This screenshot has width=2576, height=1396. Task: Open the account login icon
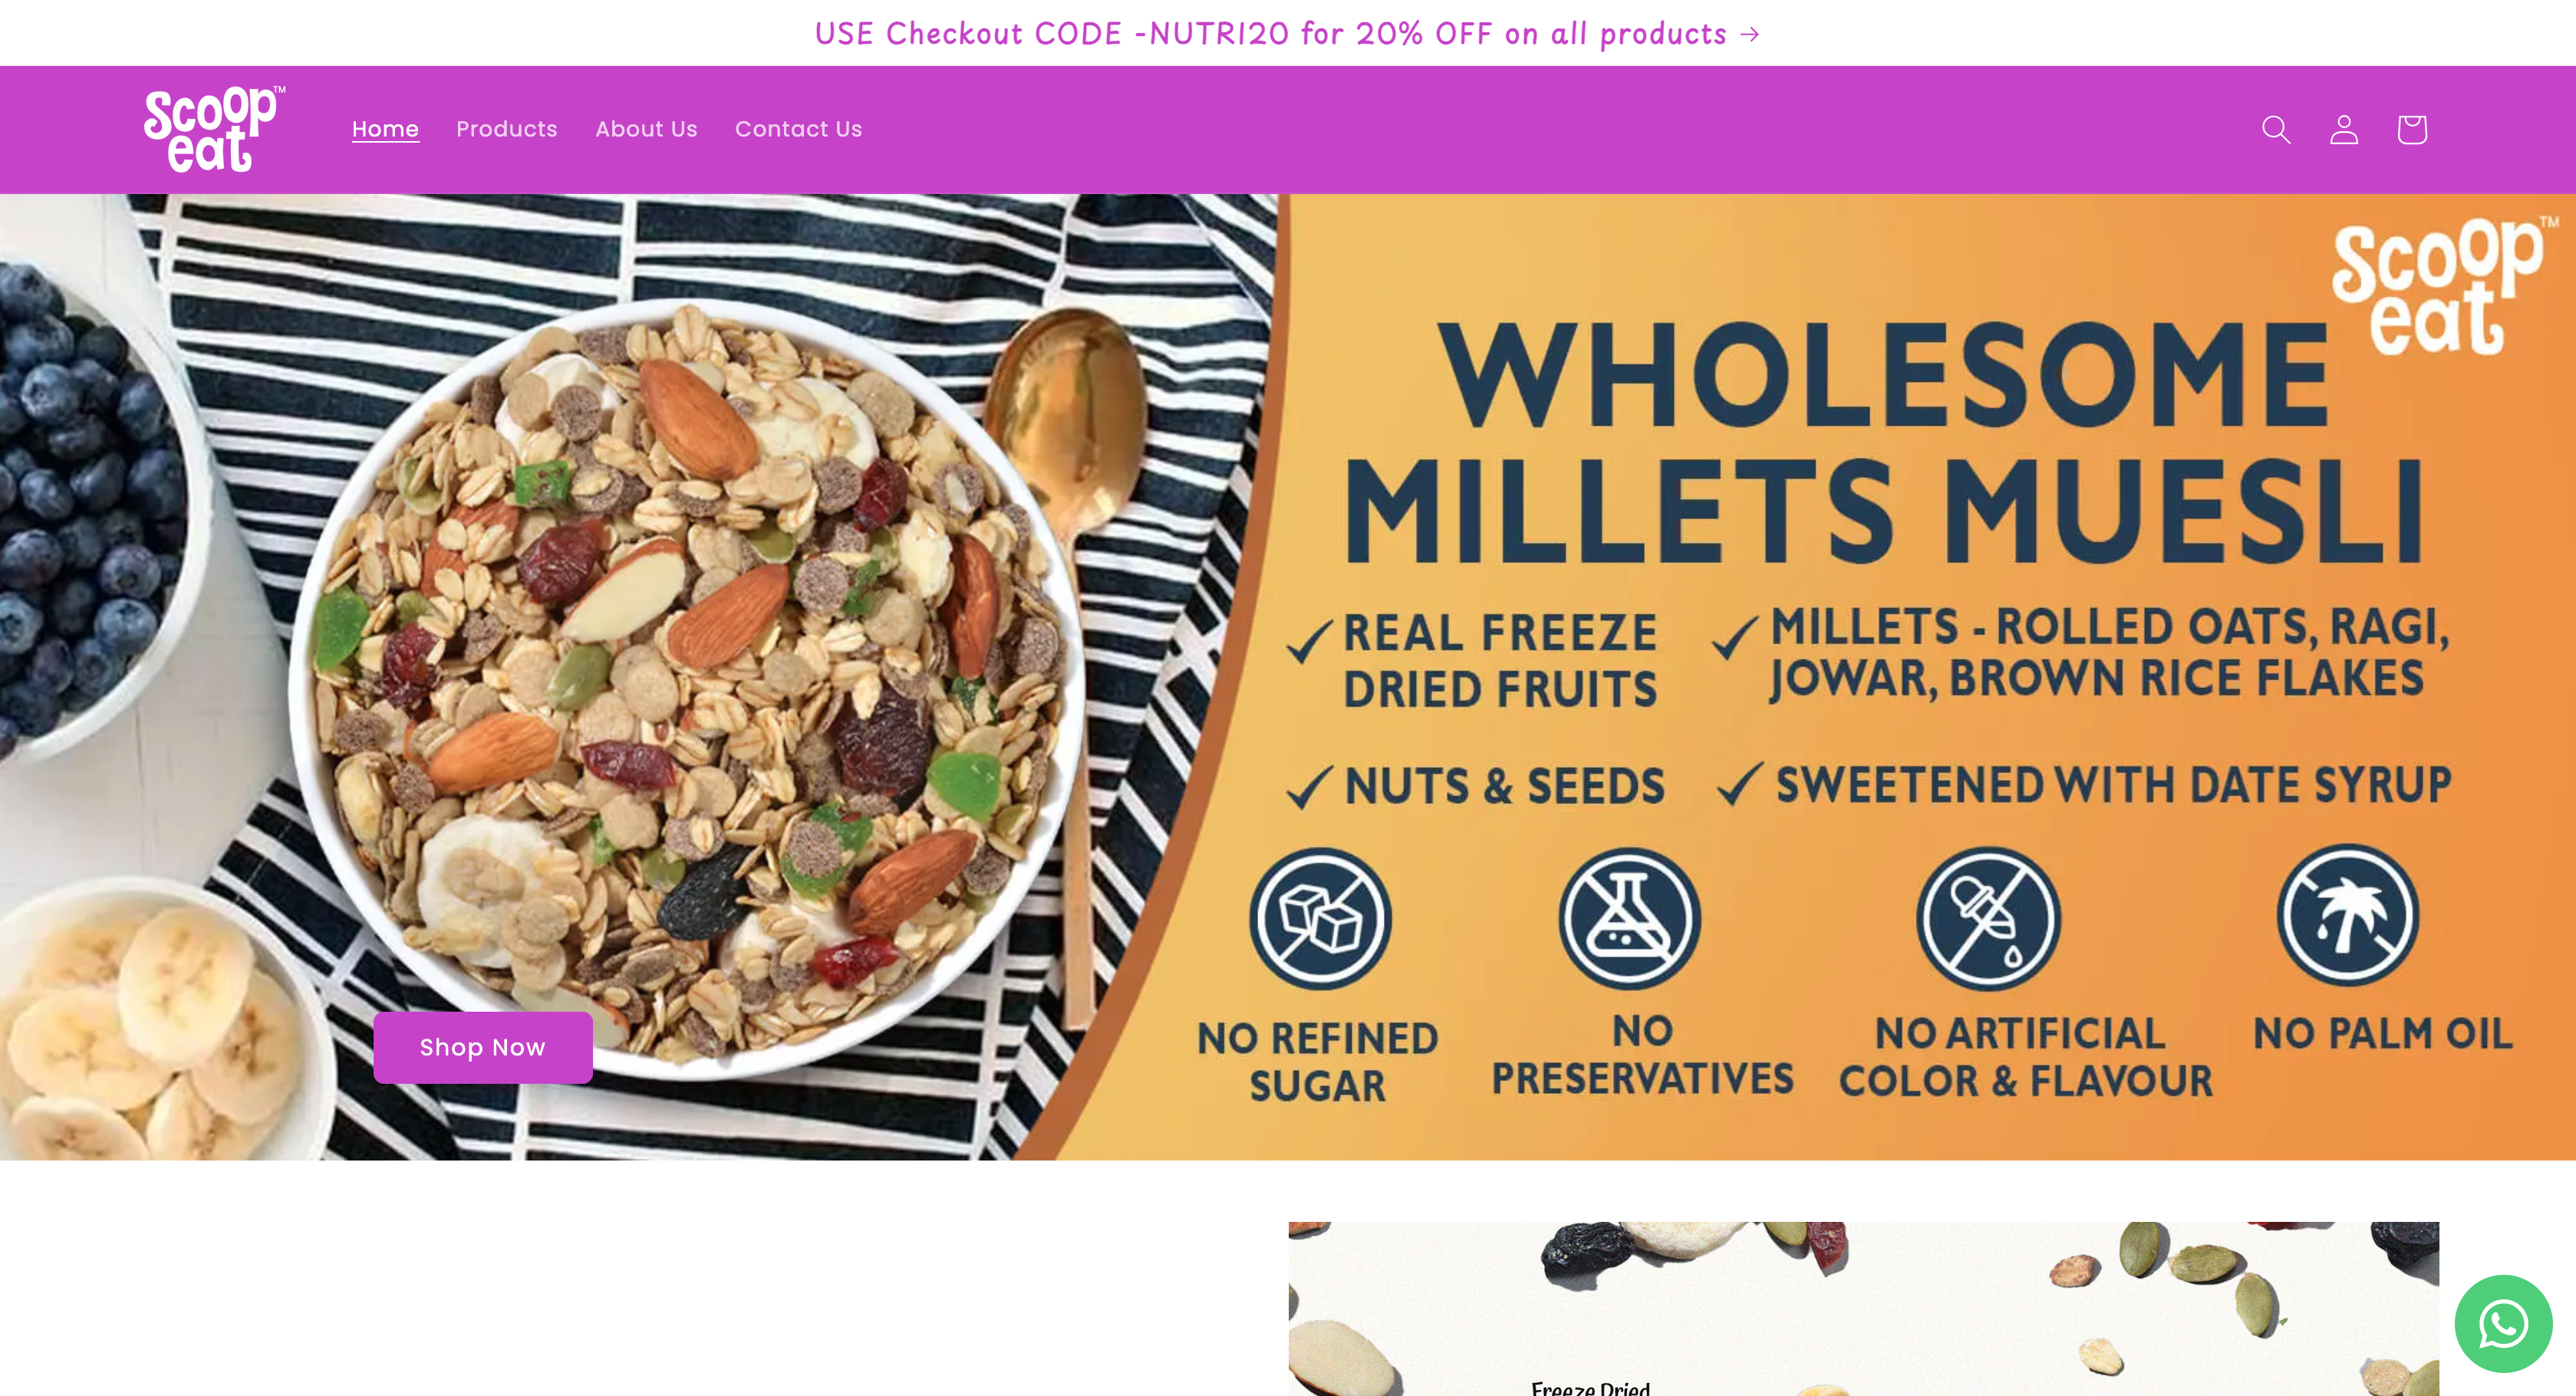[x=2344, y=130]
